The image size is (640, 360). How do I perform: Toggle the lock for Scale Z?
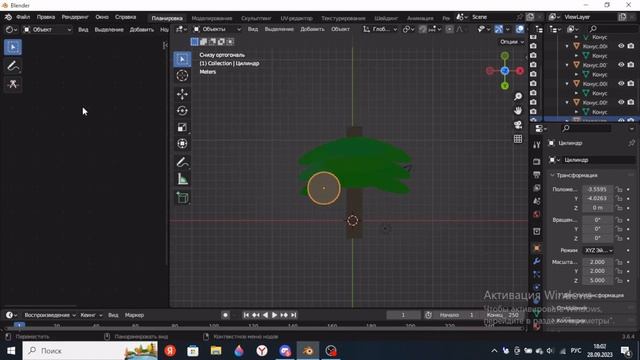[x=619, y=280]
